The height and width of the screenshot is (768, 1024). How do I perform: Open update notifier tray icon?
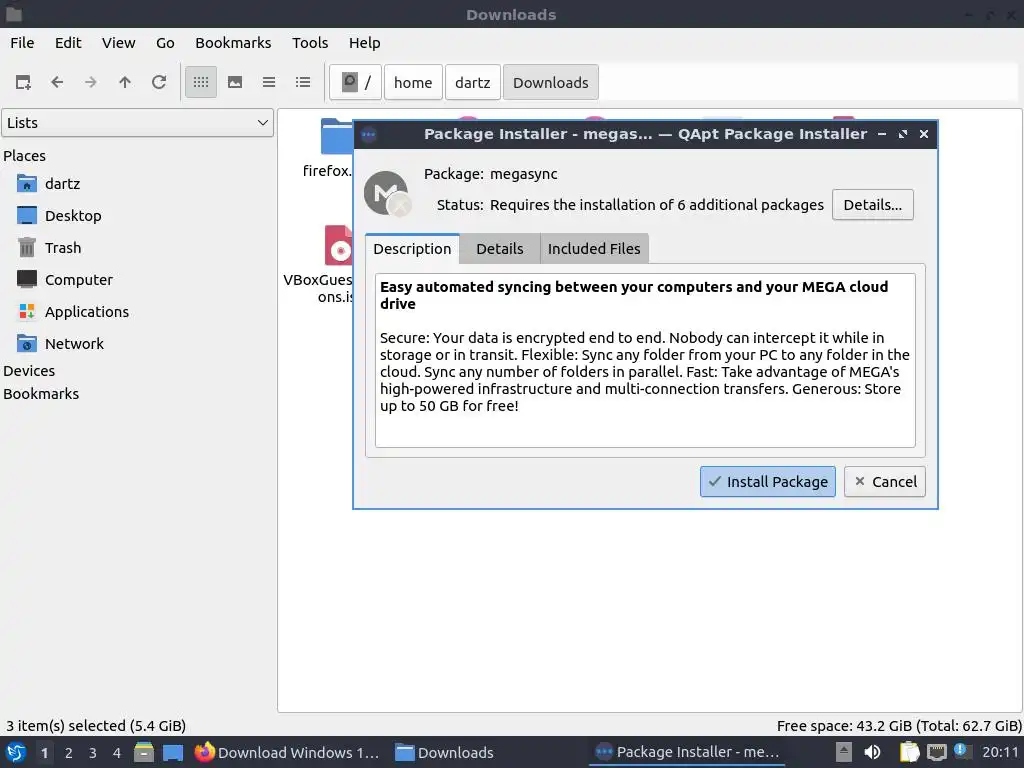click(961, 750)
